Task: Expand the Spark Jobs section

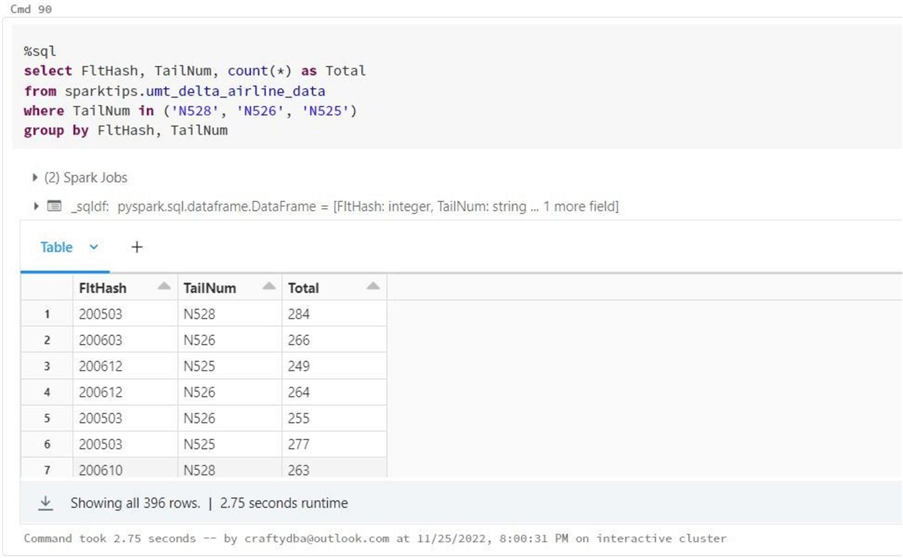Action: point(36,178)
